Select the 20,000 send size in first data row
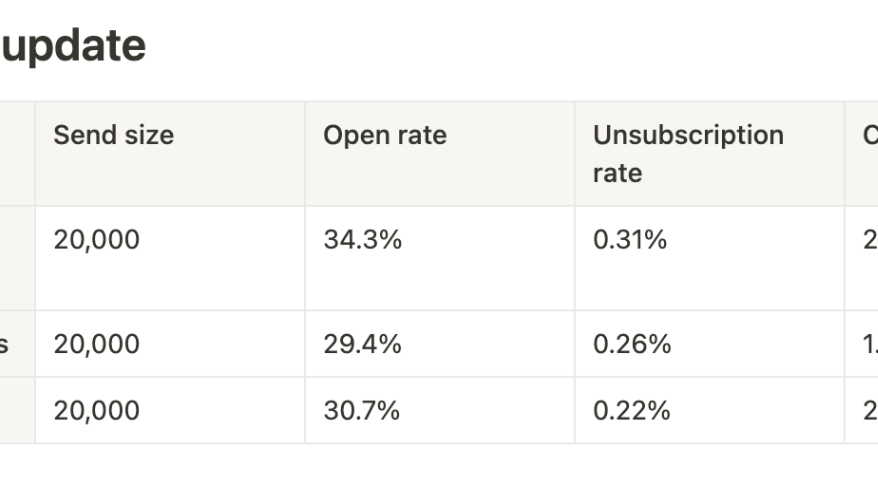The height and width of the screenshot is (494, 878). pyautogui.click(x=169, y=258)
